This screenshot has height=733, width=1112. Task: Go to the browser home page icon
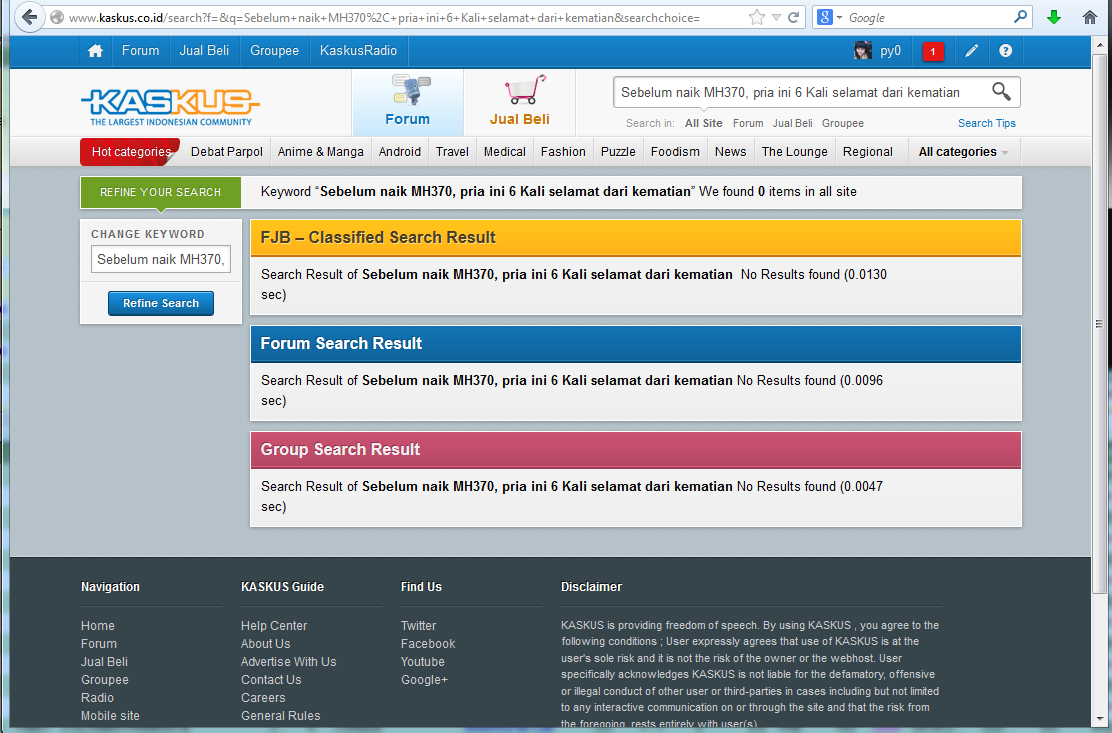pos(1090,17)
